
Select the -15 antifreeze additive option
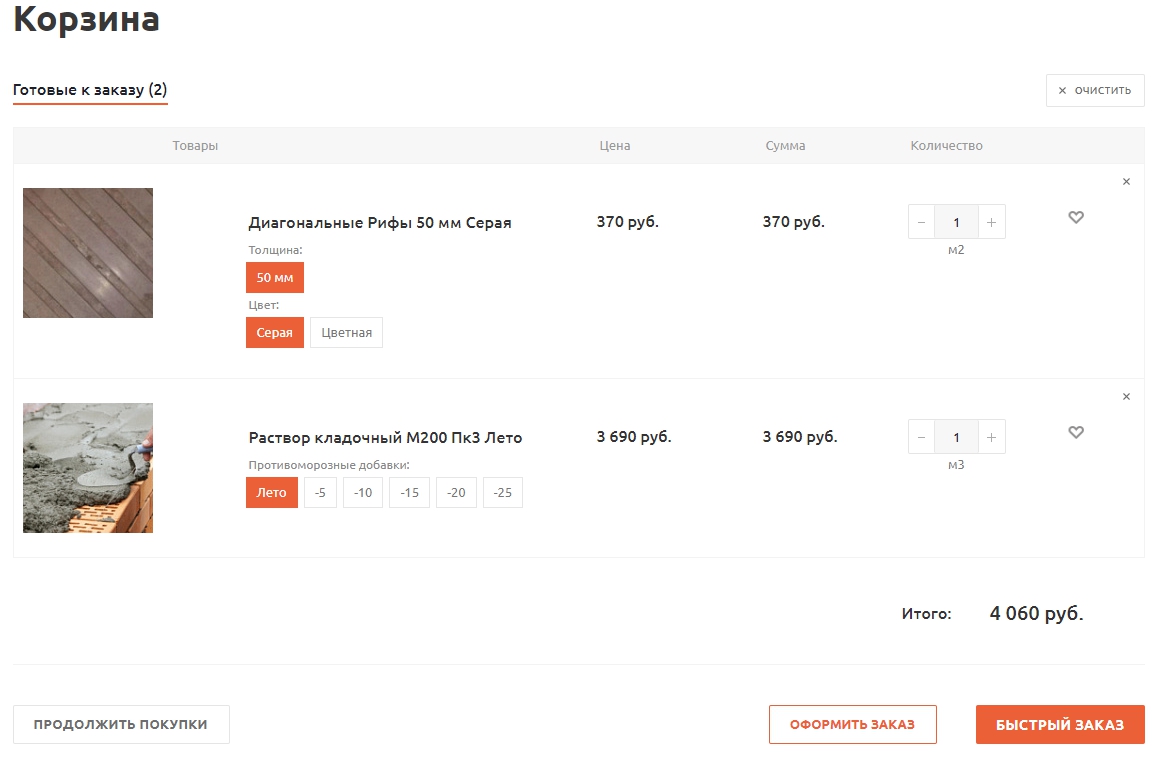click(x=409, y=493)
